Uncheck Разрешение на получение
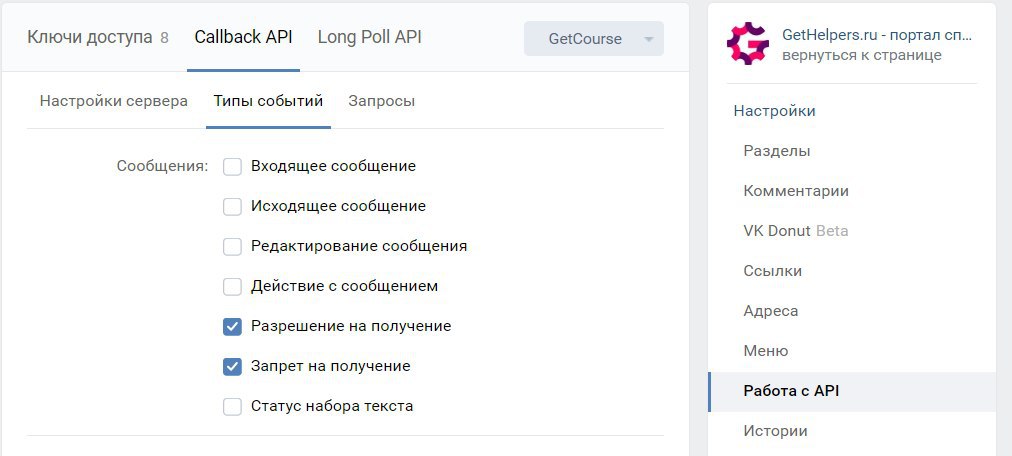Screen dimensions: 1012x456 pyautogui.click(x=232, y=326)
